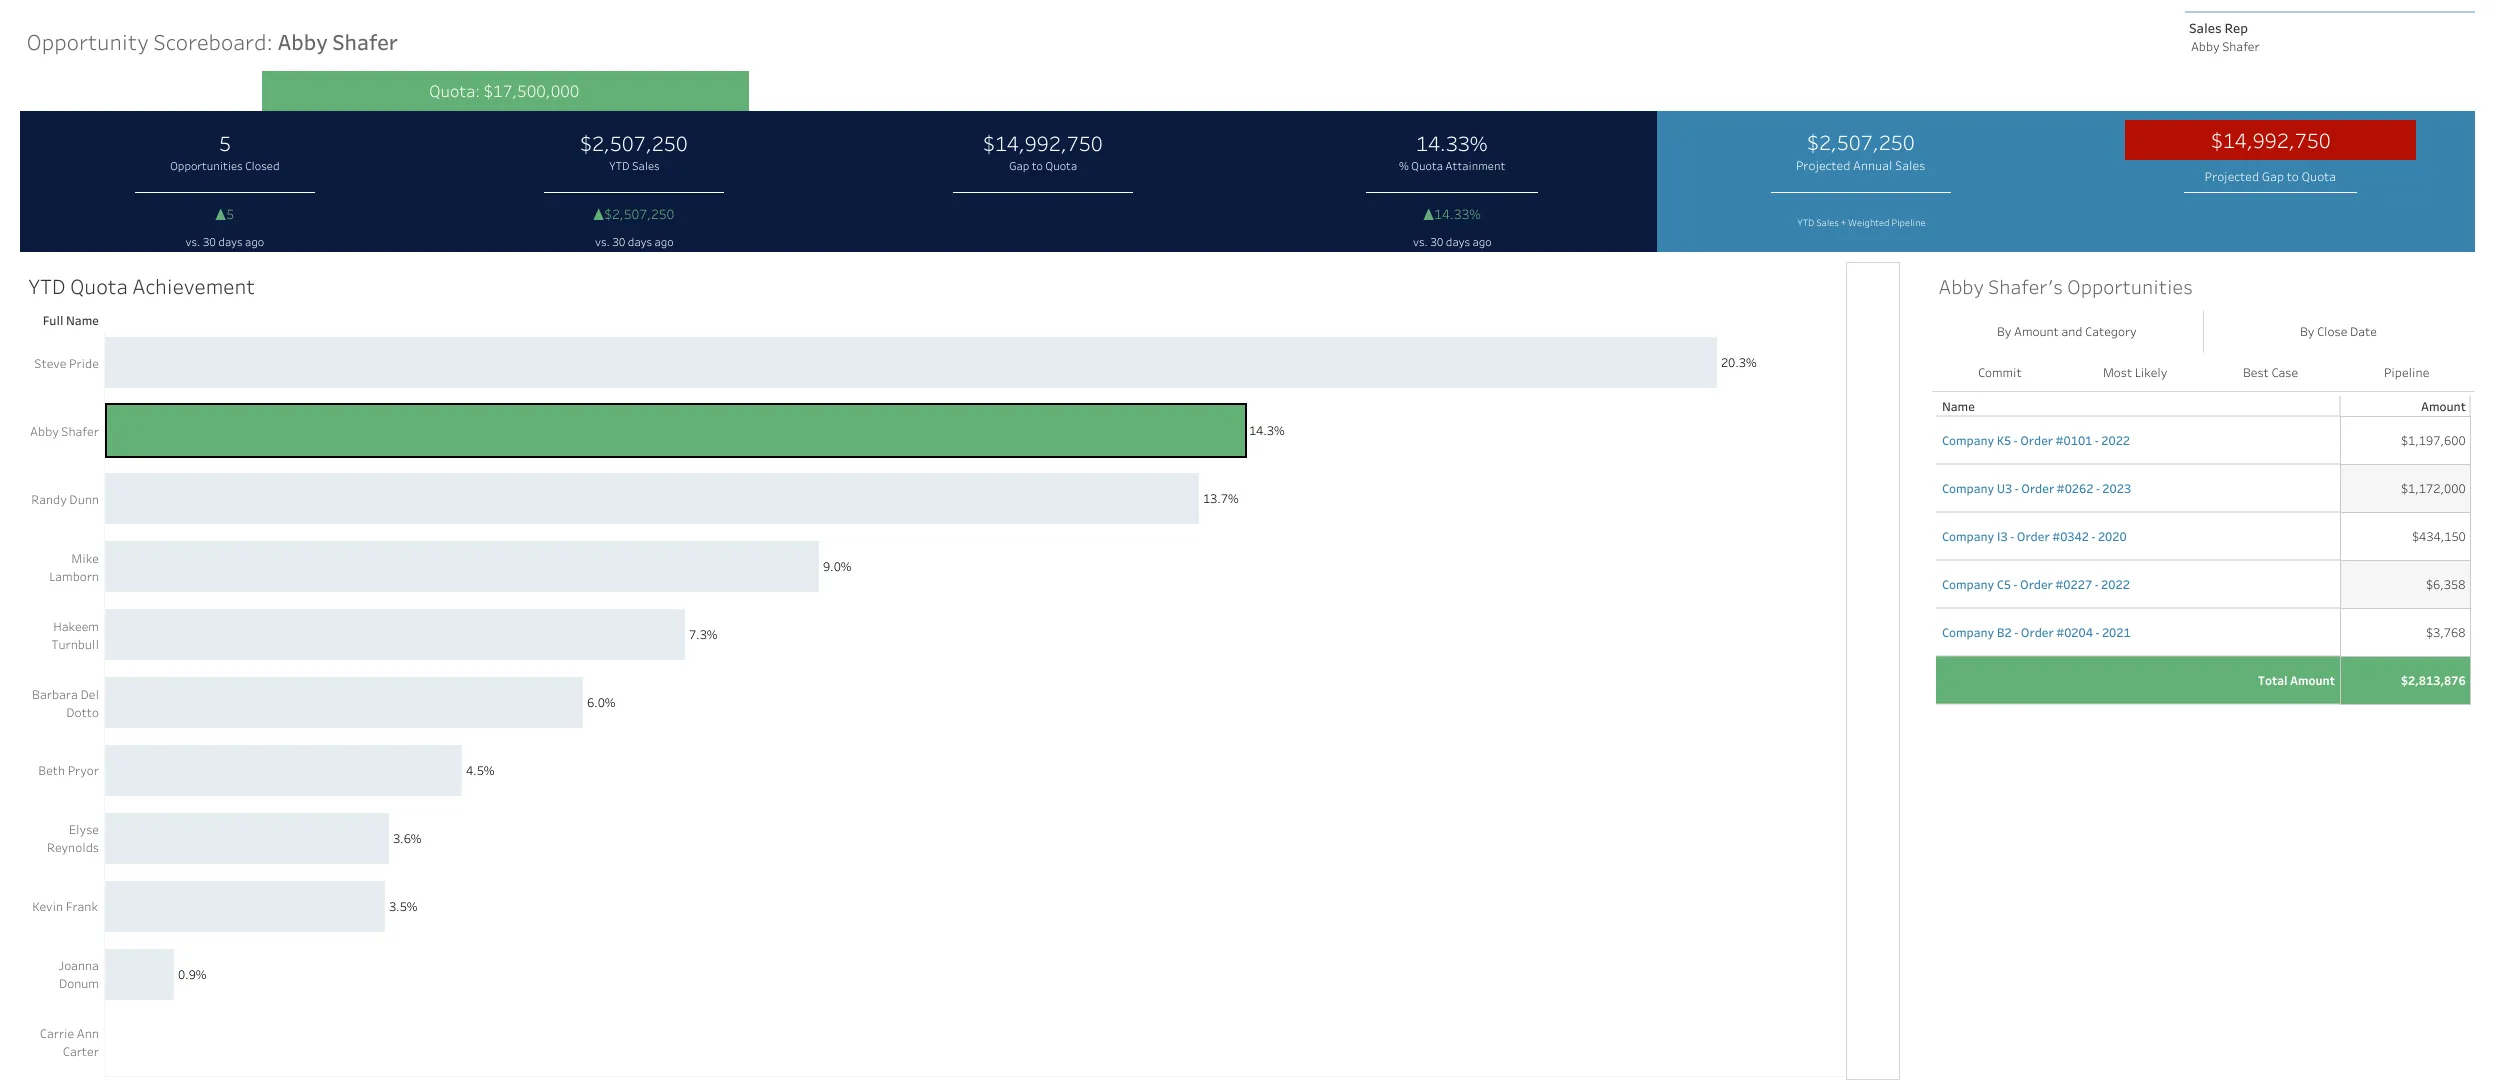Select Abby Shafer's green 14.3% bar

pyautogui.click(x=676, y=431)
